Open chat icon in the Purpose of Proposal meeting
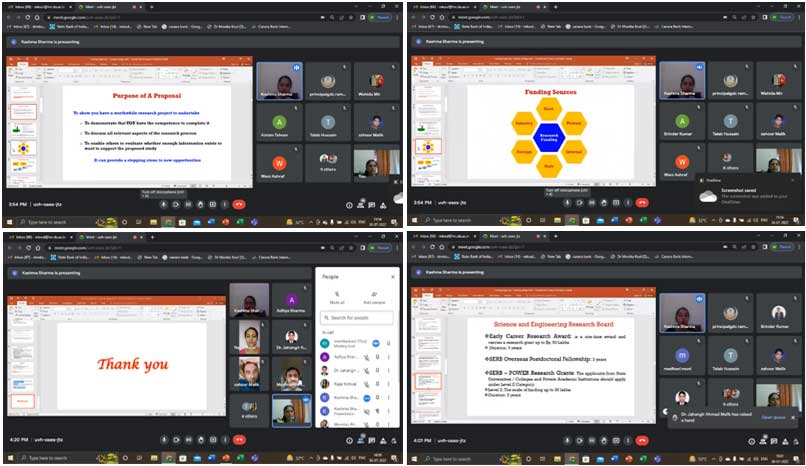 pyautogui.click(x=374, y=204)
